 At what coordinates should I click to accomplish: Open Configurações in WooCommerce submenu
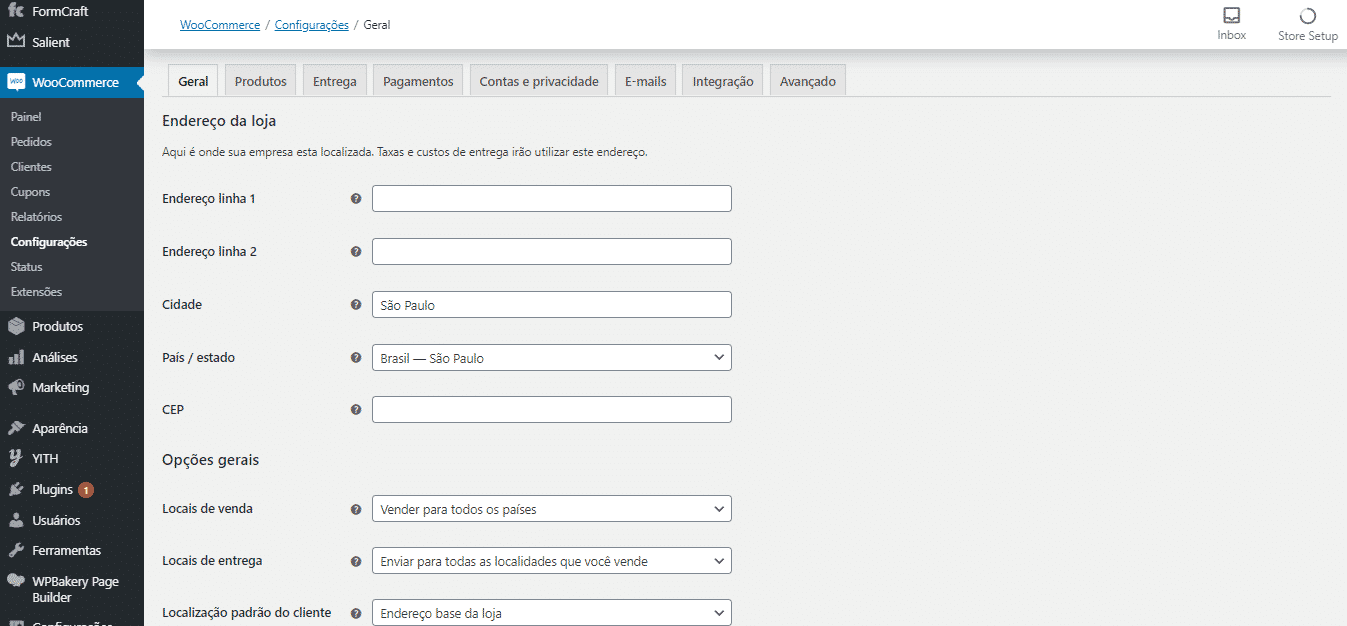pyautogui.click(x=49, y=242)
